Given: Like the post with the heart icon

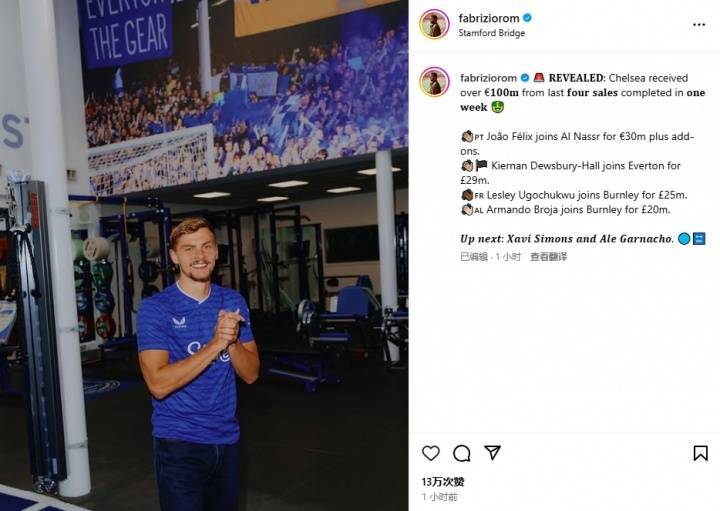Looking at the screenshot, I should pos(431,453).
